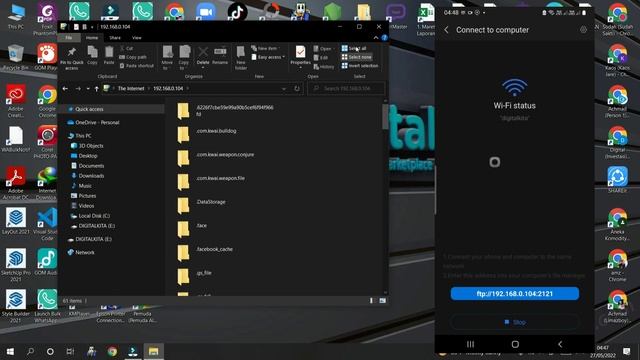
Task: Click Select none in ribbon
Action: click(357, 57)
